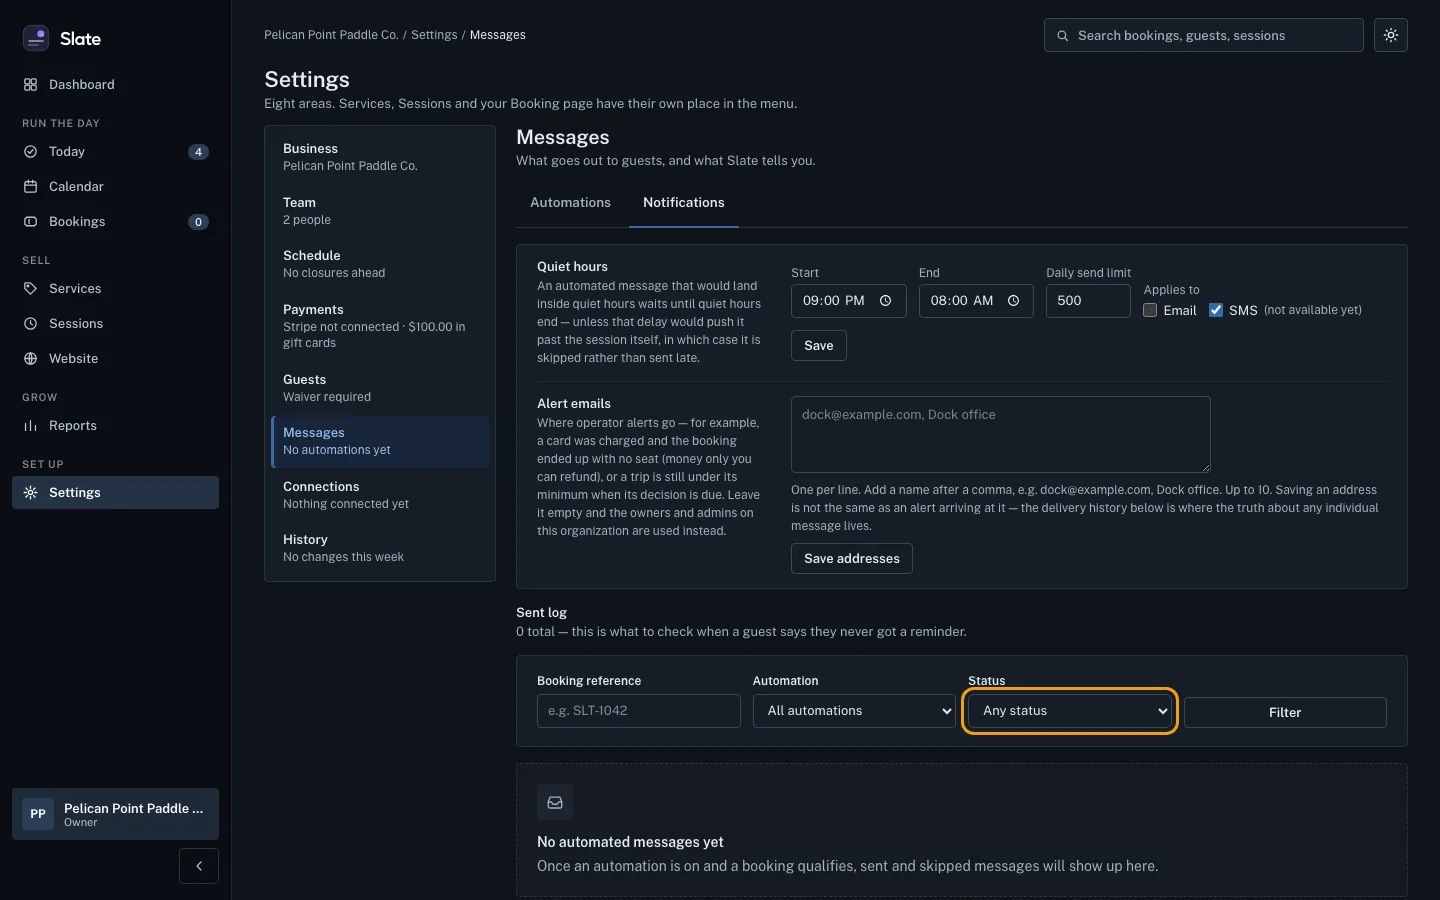
Task: Open History settings section
Action: coord(380,548)
